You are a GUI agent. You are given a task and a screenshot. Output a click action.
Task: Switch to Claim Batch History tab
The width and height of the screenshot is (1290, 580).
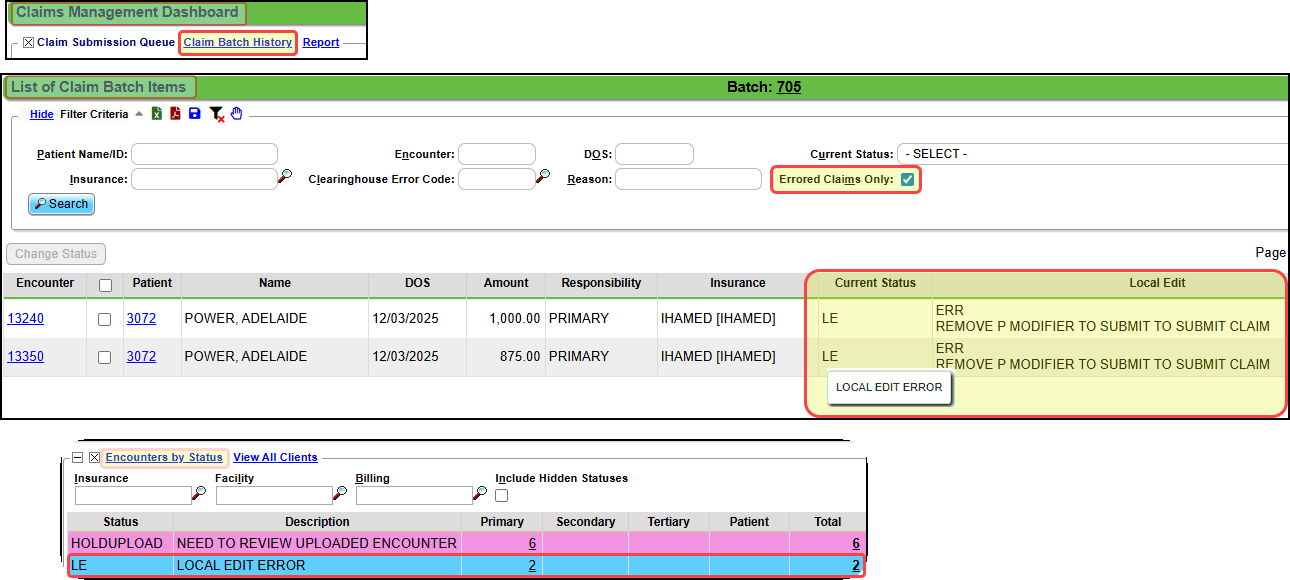(238, 42)
